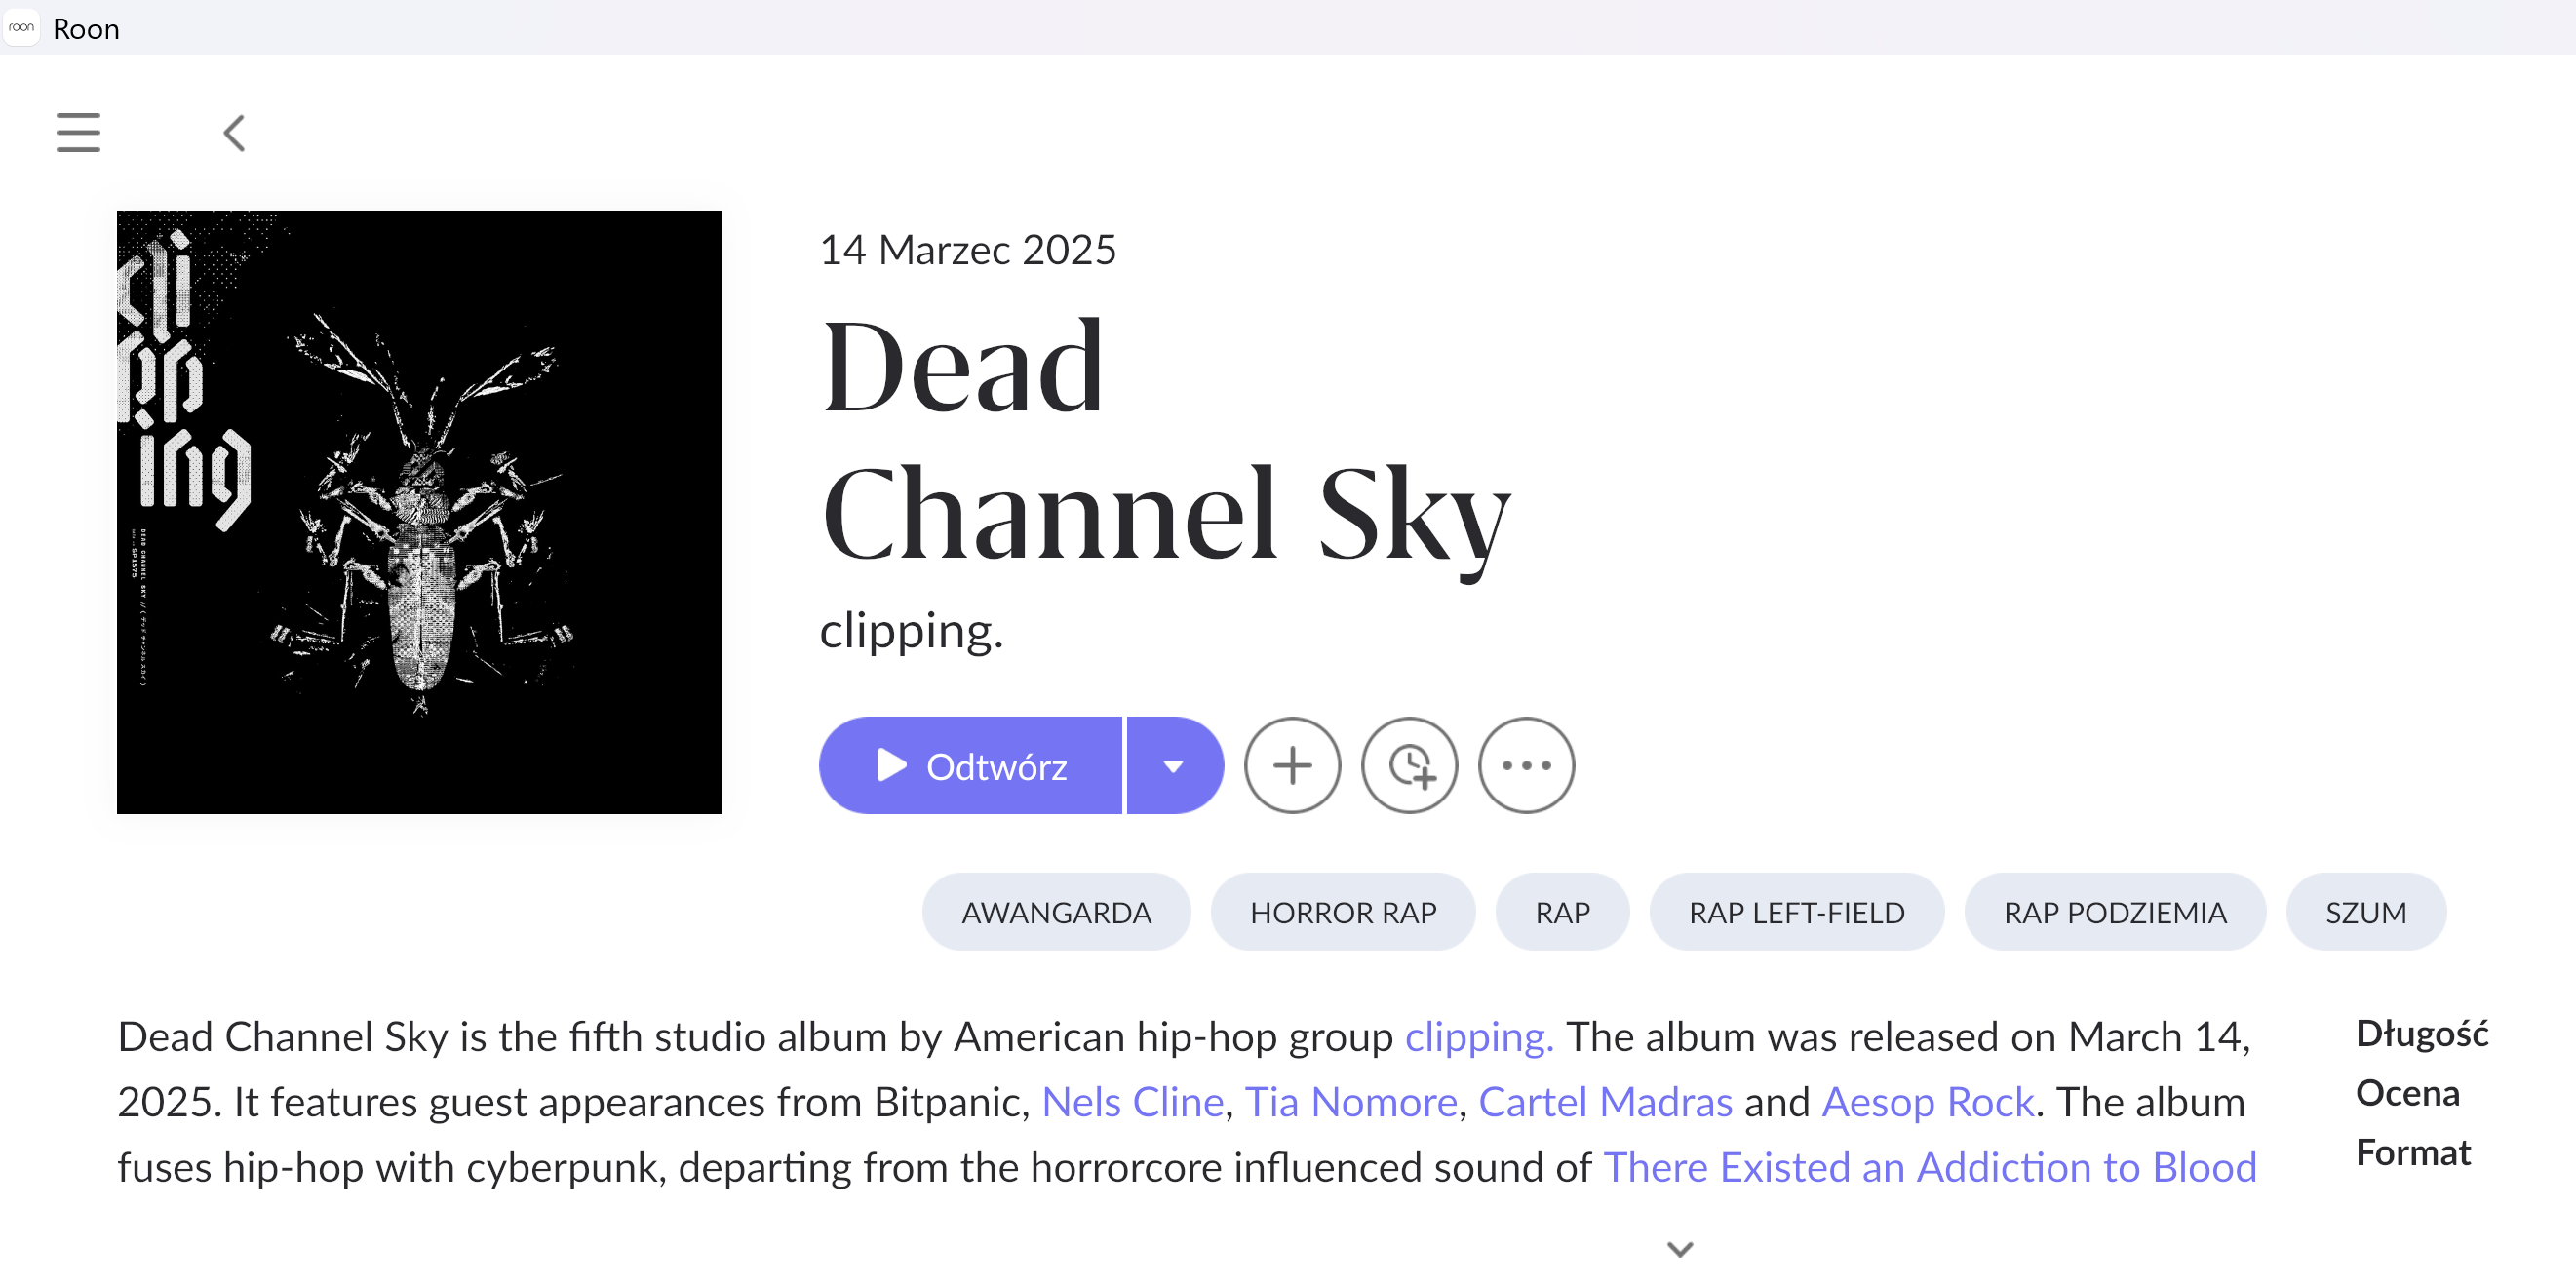Open the hamburger navigation menu

coord(78,132)
